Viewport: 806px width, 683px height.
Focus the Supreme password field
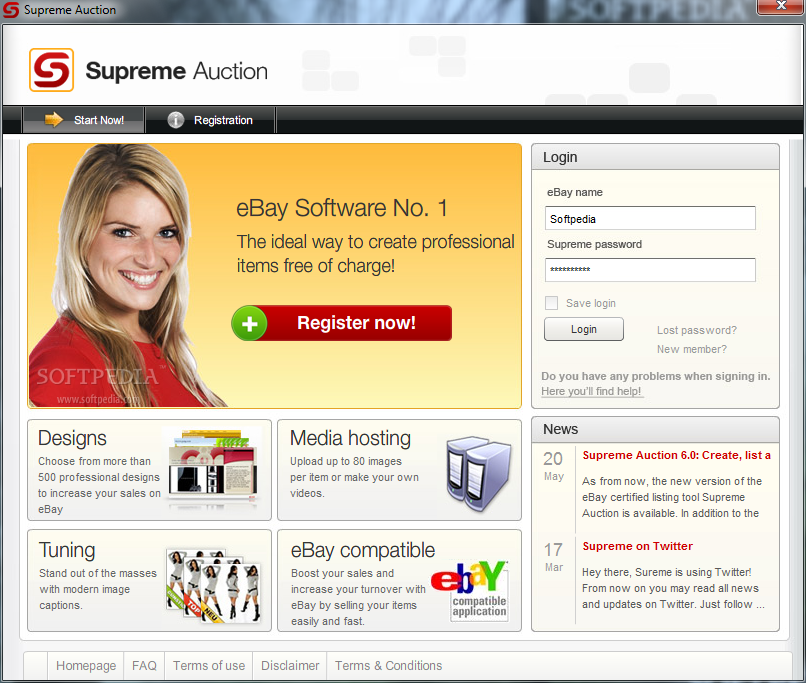650,270
